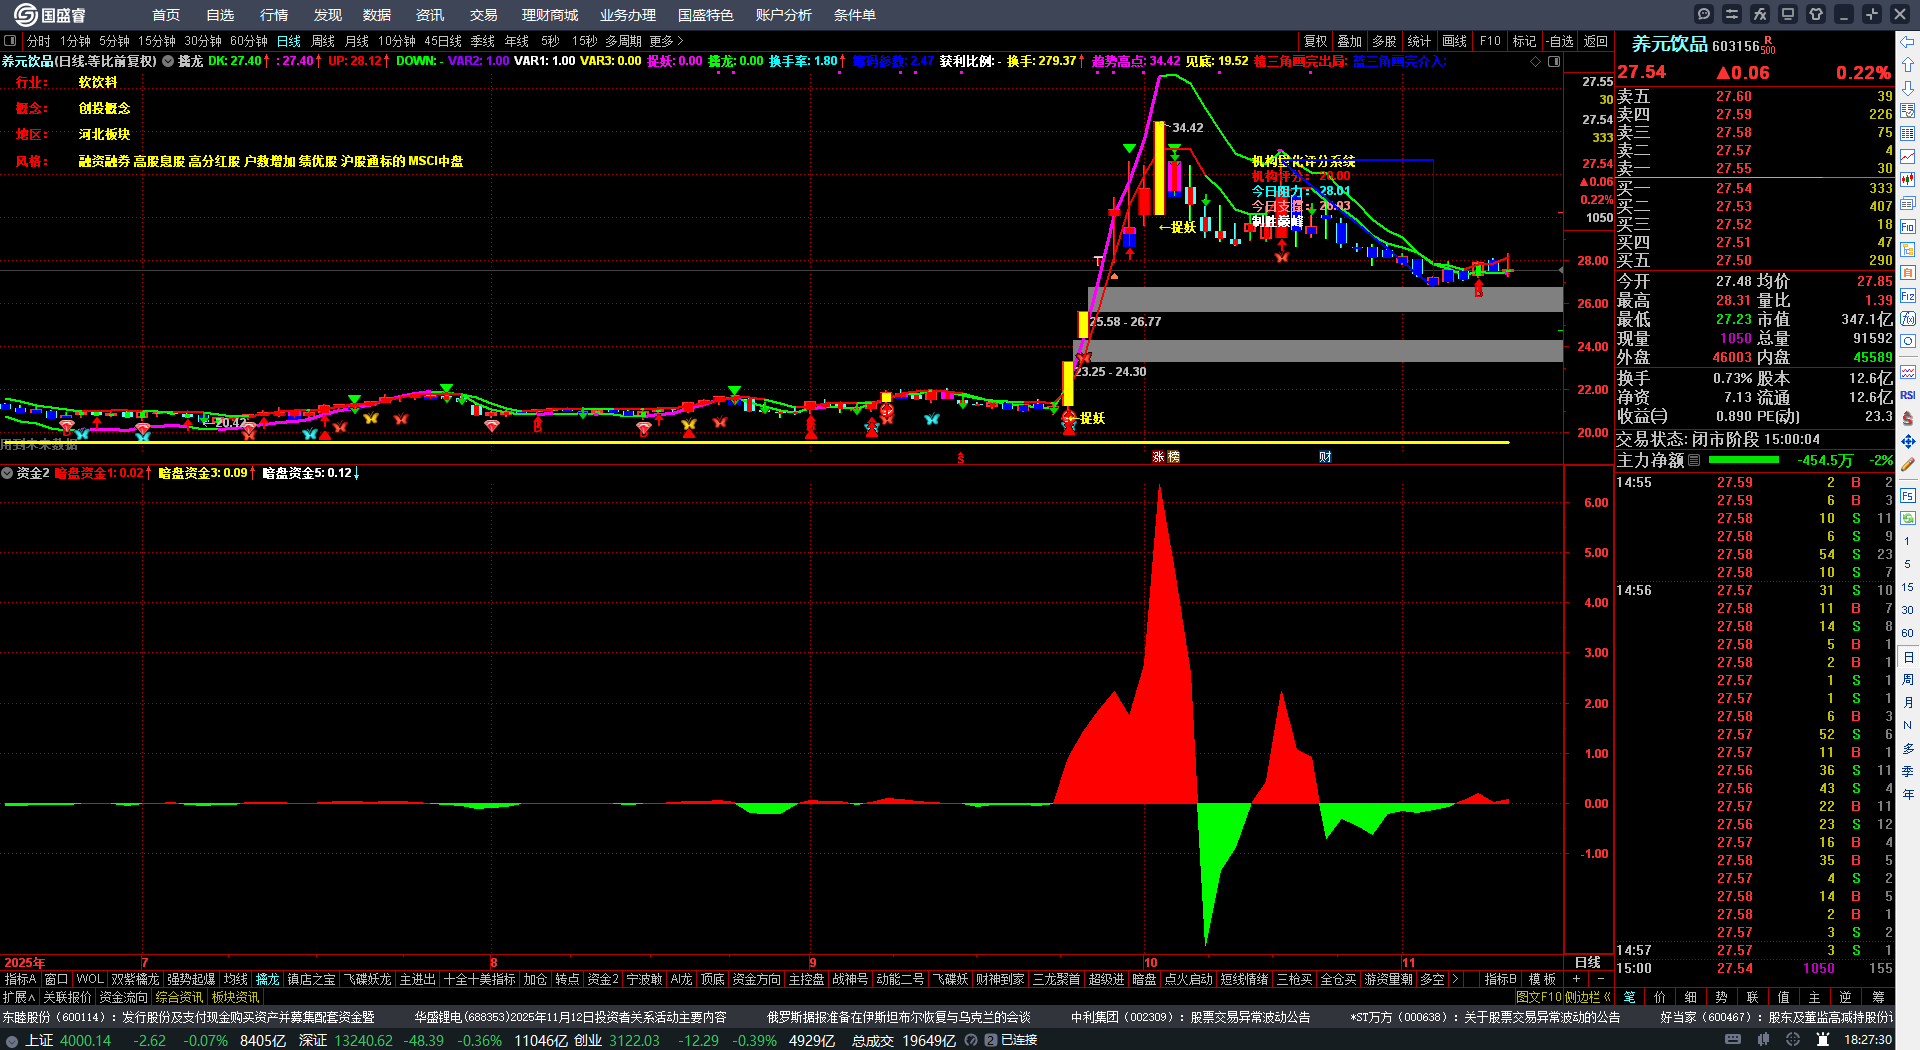Screen dimensions: 1920x1050
Task: Open the 多周期 multi-period option
Action: (623, 41)
